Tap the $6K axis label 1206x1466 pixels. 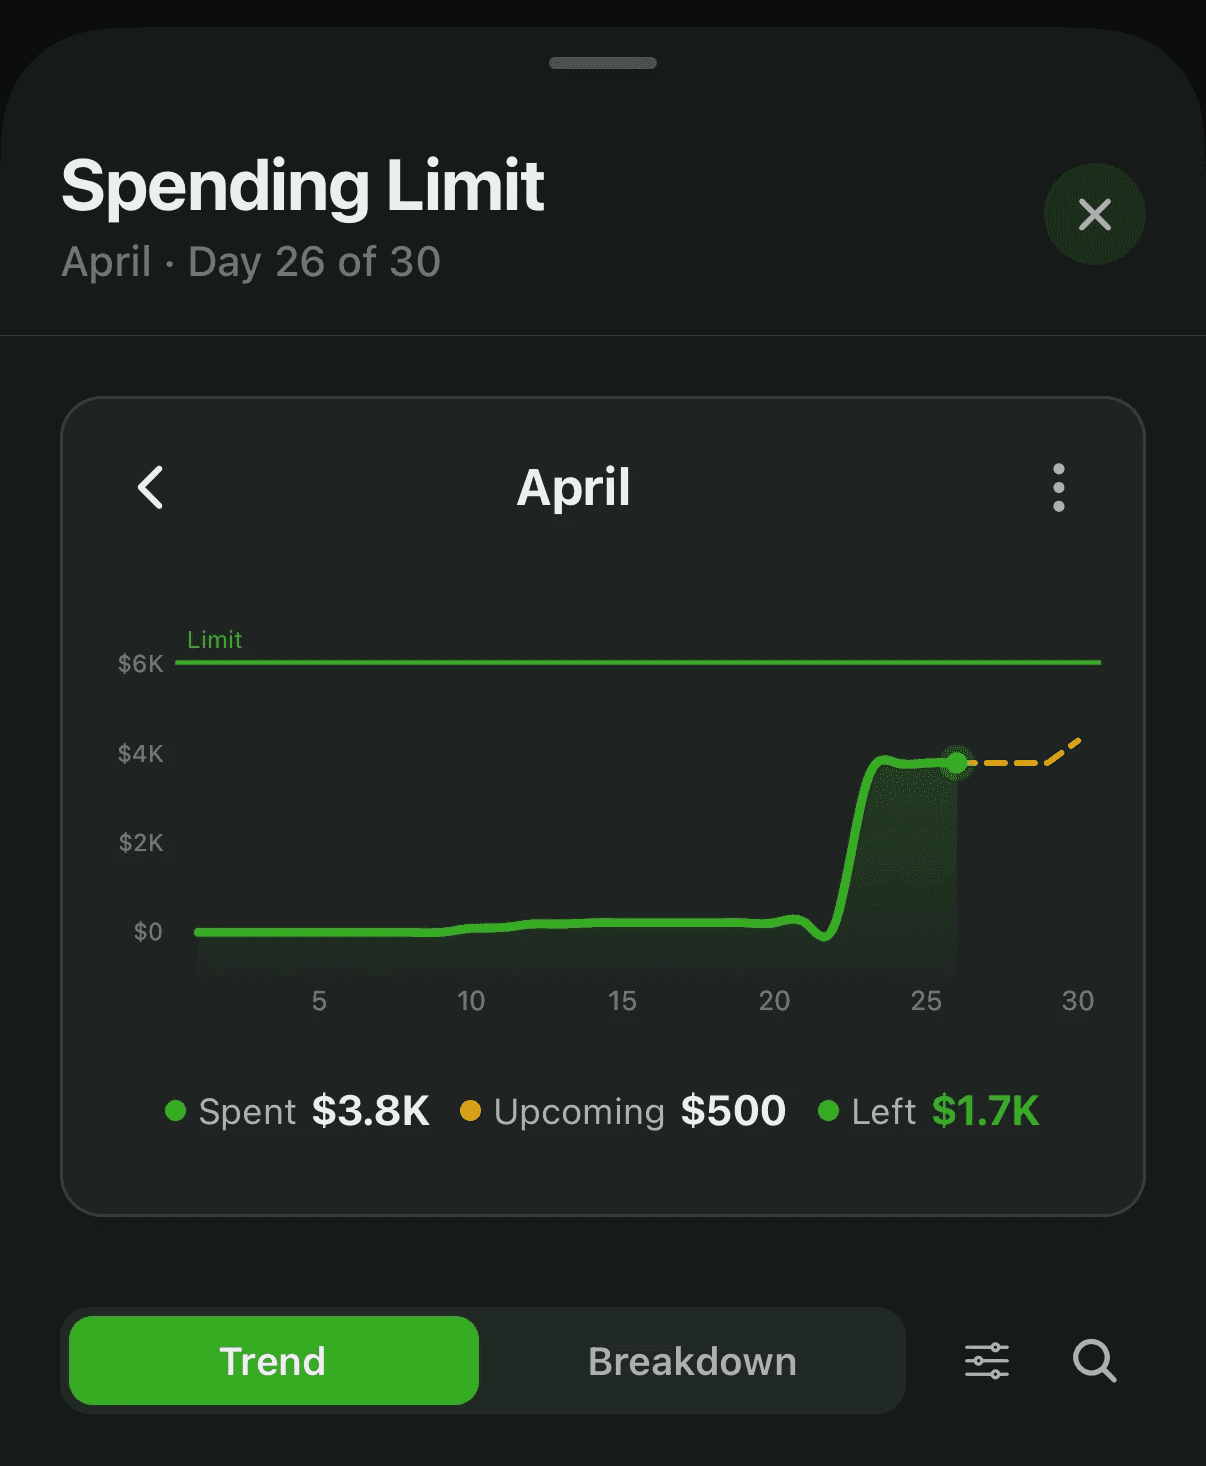140,664
